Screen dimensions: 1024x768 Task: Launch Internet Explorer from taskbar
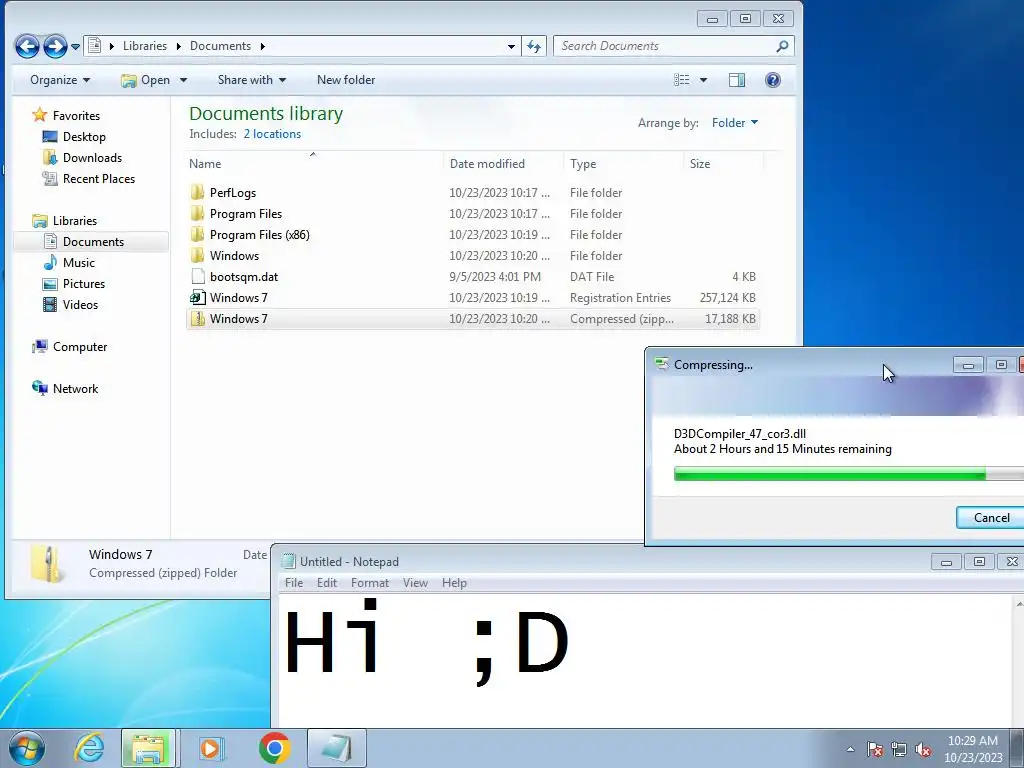click(x=89, y=748)
